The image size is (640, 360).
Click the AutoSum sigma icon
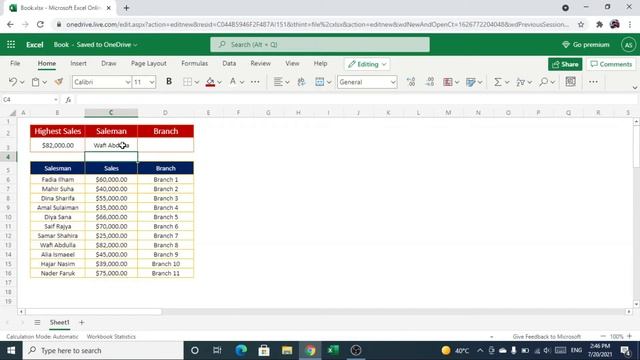tap(498, 82)
